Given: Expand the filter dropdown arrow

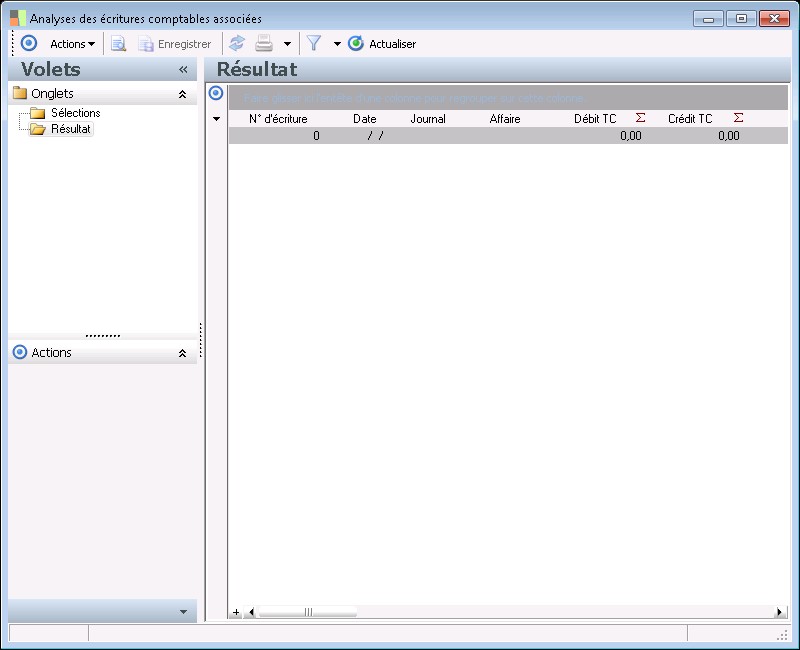Looking at the screenshot, I should [337, 44].
